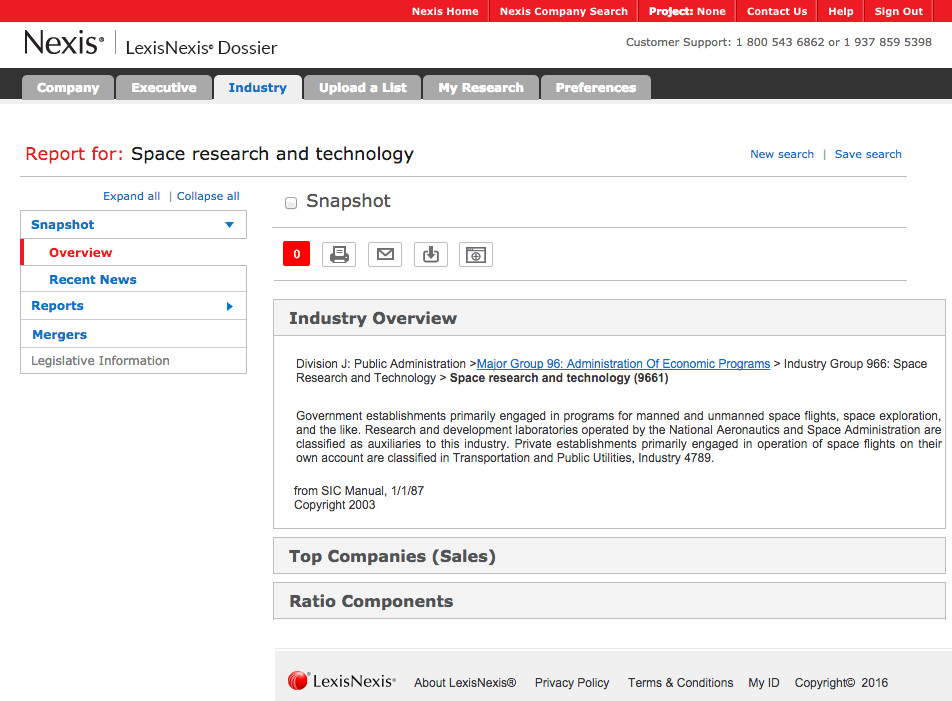This screenshot has height=701, width=952.
Task: Go to Nexis Home
Action: [445, 11]
